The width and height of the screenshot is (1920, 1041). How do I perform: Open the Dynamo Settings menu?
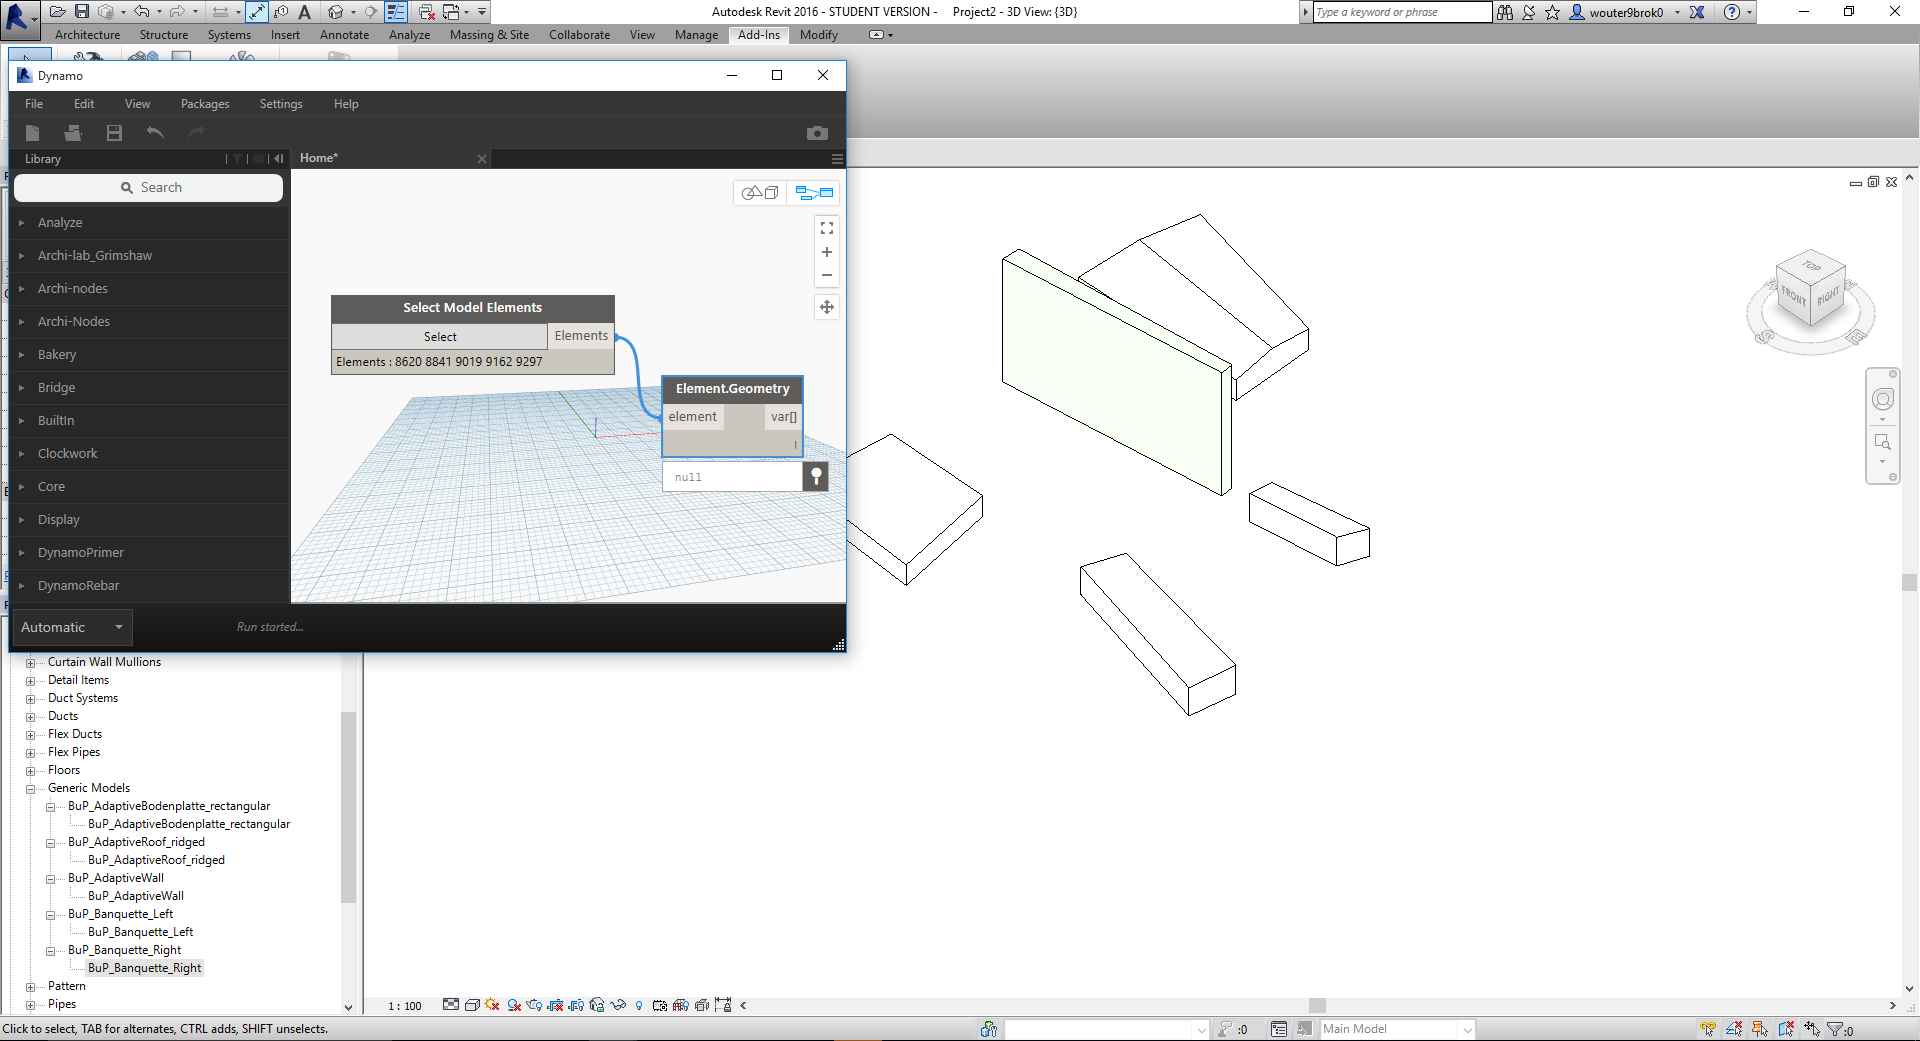pos(281,104)
